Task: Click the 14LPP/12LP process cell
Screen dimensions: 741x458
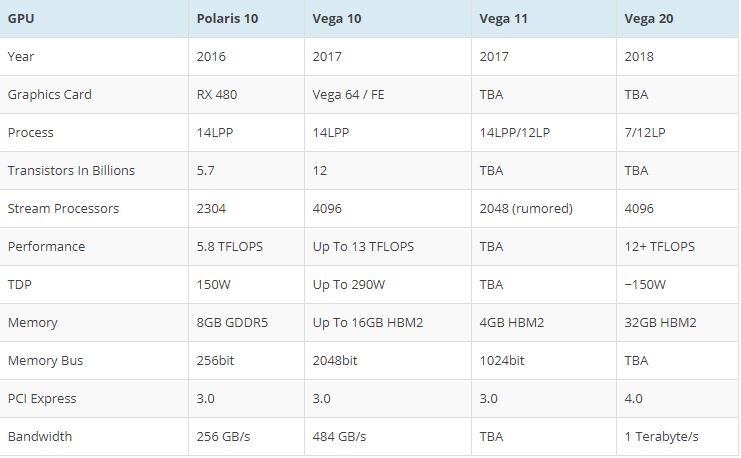Action: pos(520,132)
